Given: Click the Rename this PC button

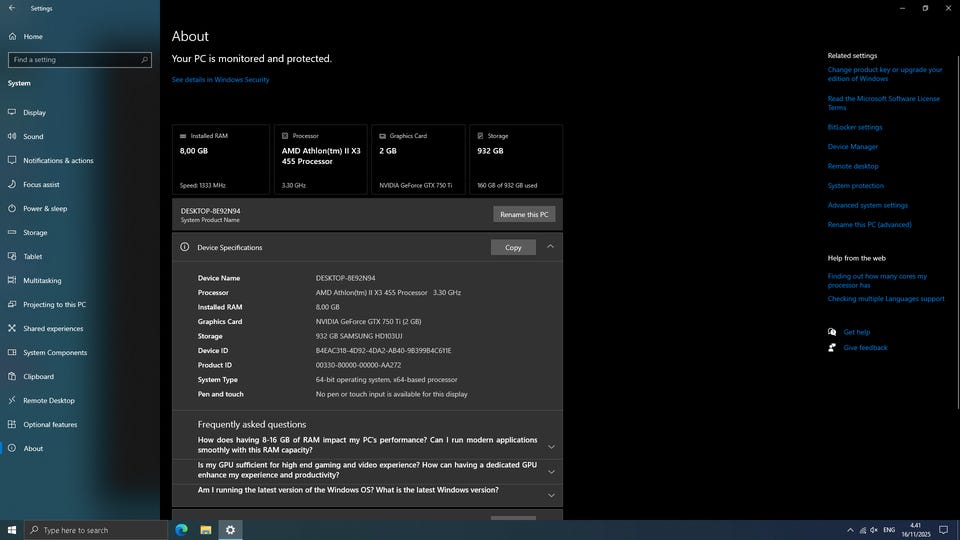Looking at the screenshot, I should (x=524, y=214).
